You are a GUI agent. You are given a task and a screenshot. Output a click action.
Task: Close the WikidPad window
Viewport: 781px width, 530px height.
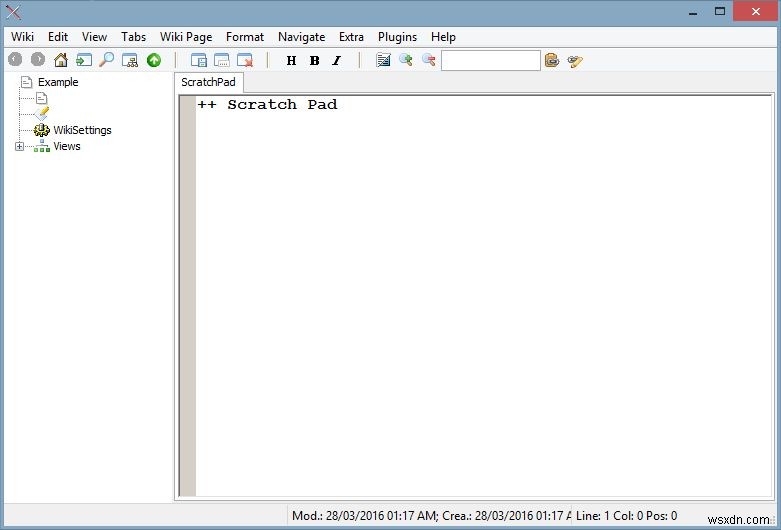pyautogui.click(x=756, y=11)
